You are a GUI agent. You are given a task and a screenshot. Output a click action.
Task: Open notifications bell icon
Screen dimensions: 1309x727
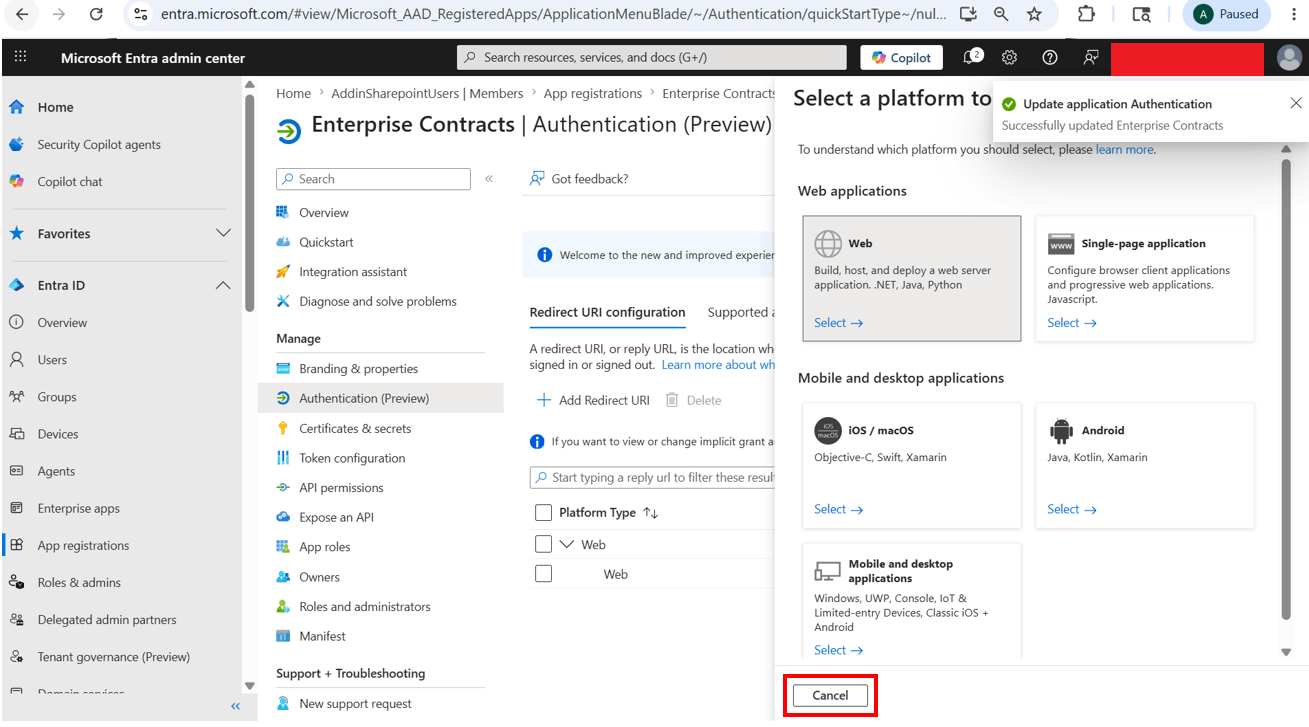click(x=970, y=57)
